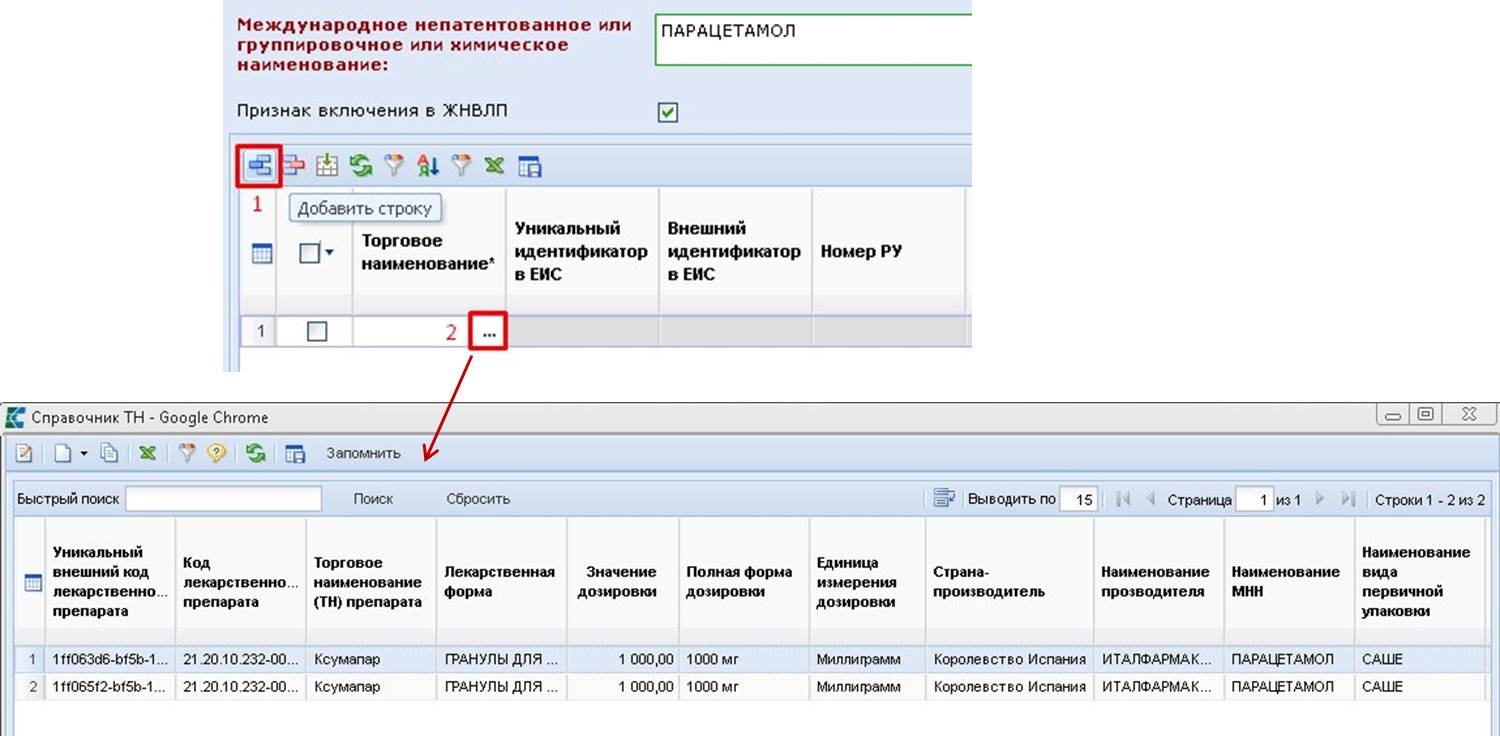Image resolution: width=1500 pixels, height=736 pixels.
Task: Click the Полная форма дозировки column header
Action: click(743, 582)
